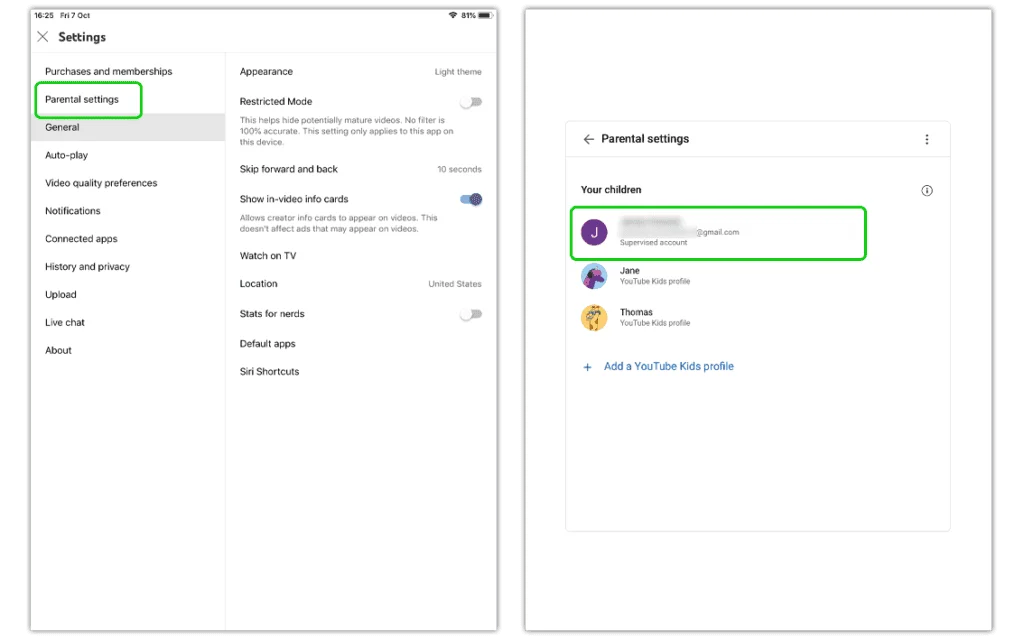Click the 16:25 clock in status bar

point(44,15)
